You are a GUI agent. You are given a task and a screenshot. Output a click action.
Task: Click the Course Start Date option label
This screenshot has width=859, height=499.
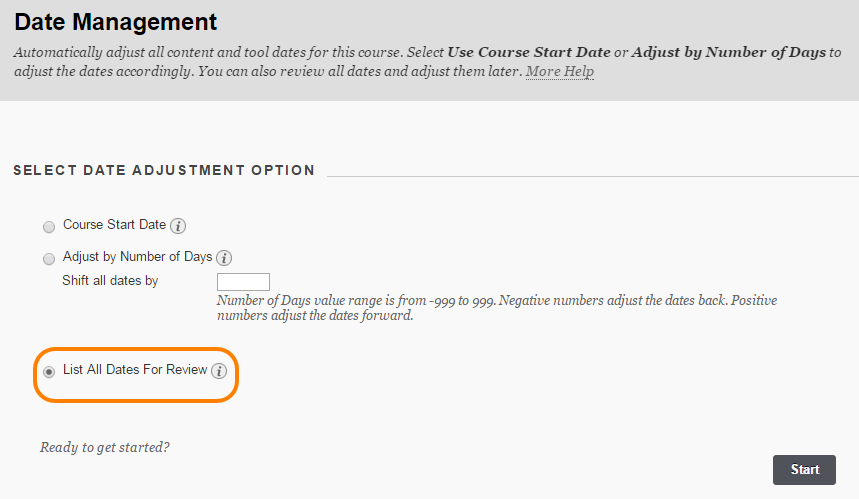pyautogui.click(x=114, y=225)
